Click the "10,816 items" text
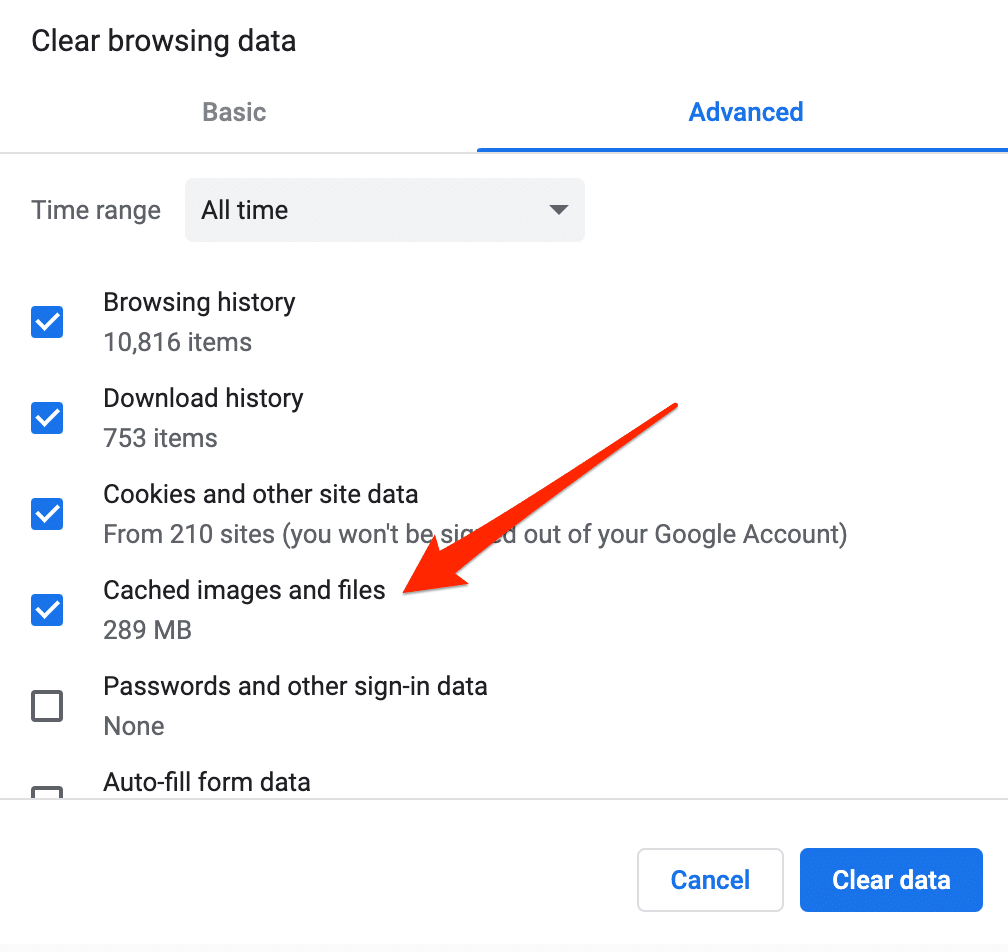This screenshot has width=1008, height=952. click(x=177, y=343)
